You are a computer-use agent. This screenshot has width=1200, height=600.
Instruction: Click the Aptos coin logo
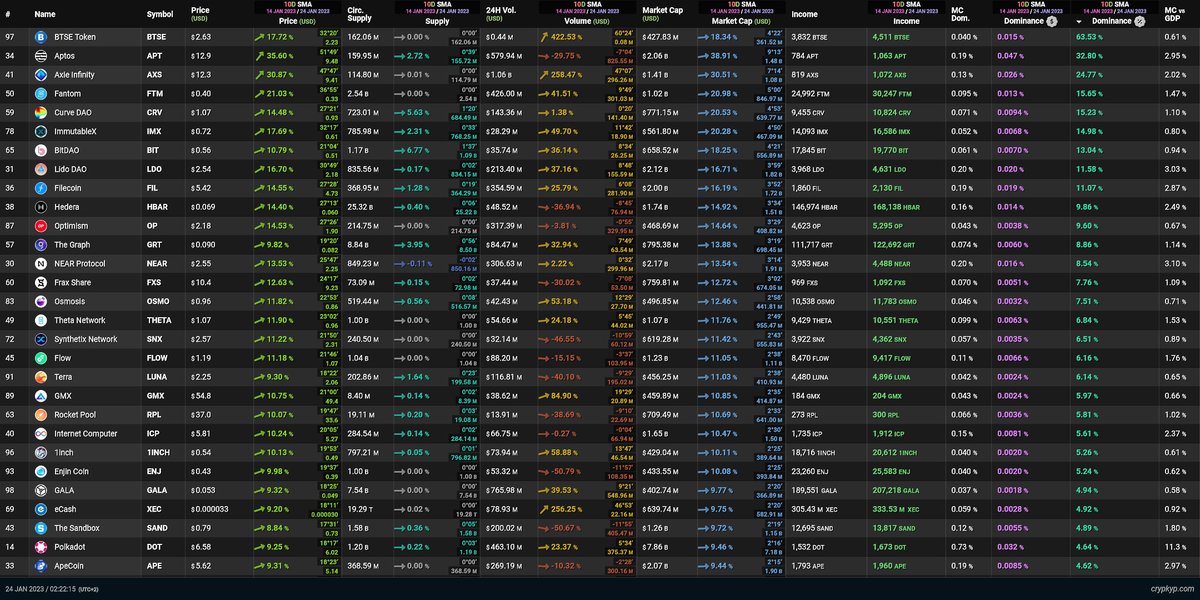pyautogui.click(x=41, y=56)
